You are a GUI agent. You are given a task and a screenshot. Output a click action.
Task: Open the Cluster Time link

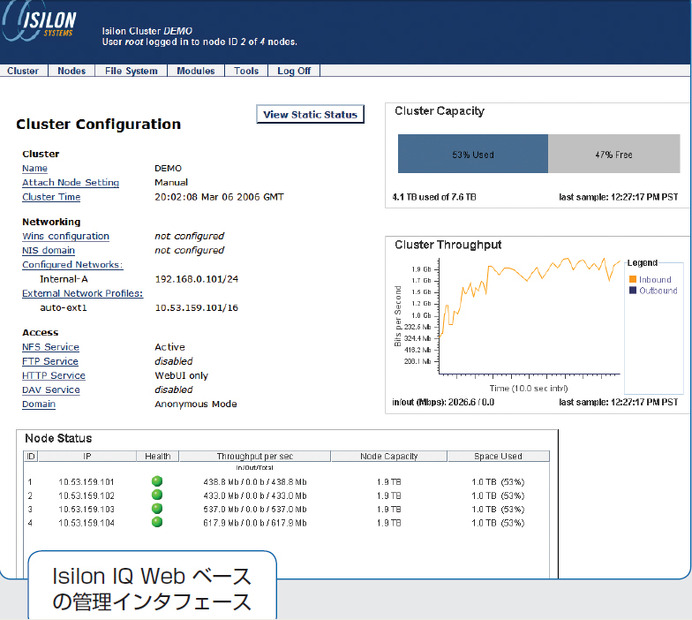pos(51,197)
